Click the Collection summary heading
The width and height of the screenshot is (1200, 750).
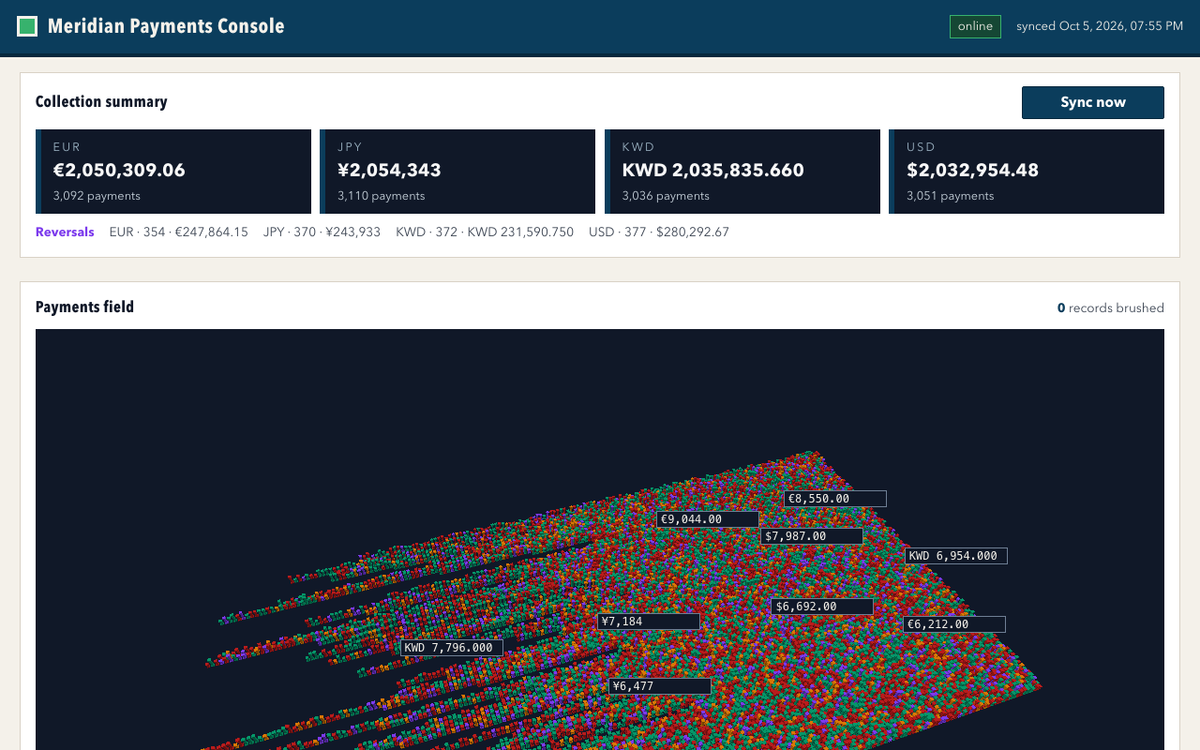(101, 102)
